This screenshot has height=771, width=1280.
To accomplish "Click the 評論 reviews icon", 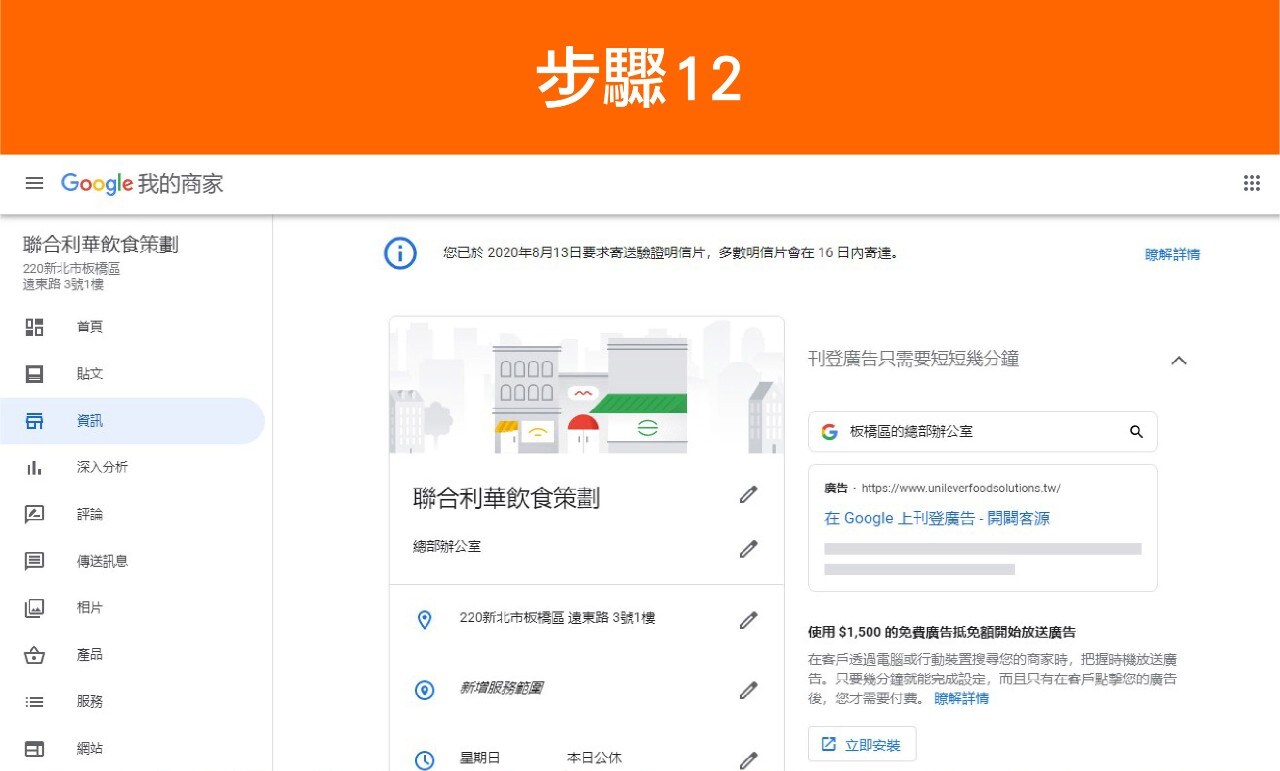I will pos(34,514).
